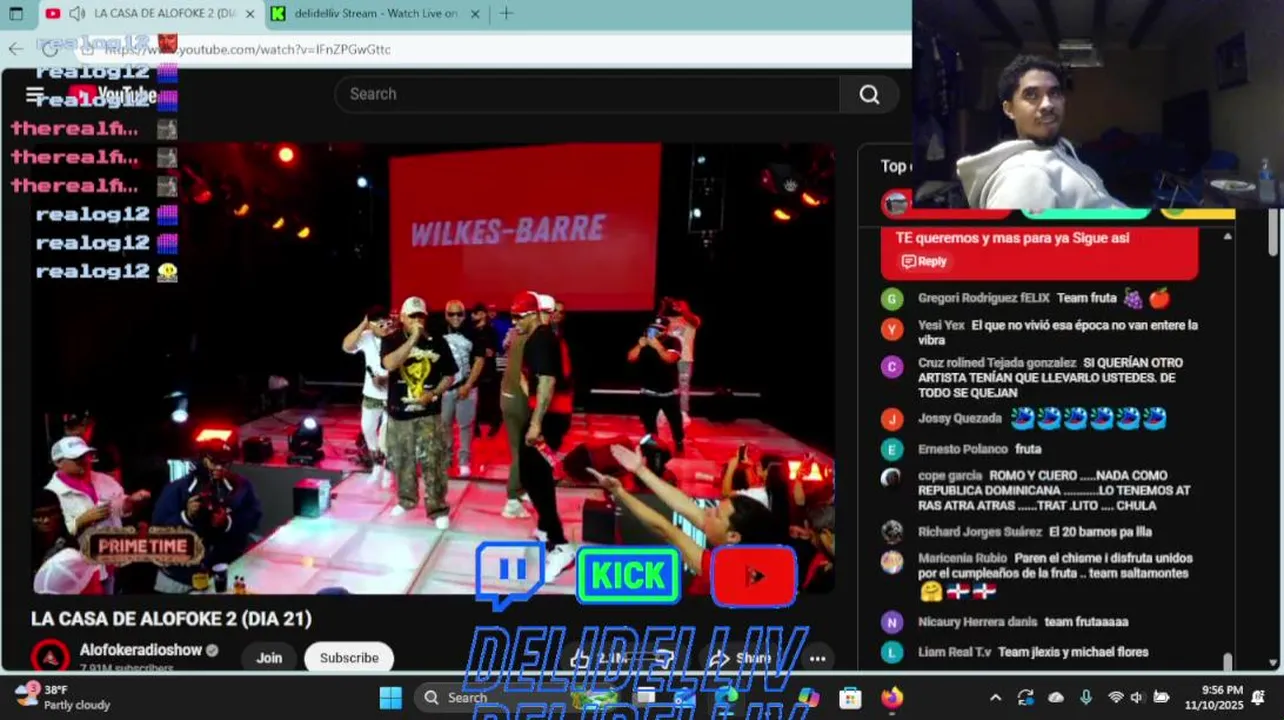Open the volume speaker tray icon
The height and width of the screenshot is (720, 1284).
[x=1138, y=697]
